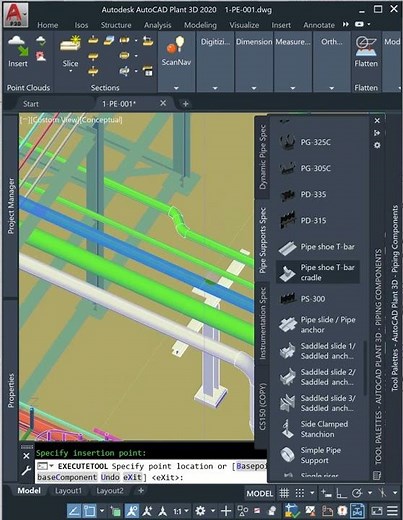The width and height of the screenshot is (403, 520).
Task: Expand the Dimension panel dropdown
Action: click(254, 88)
